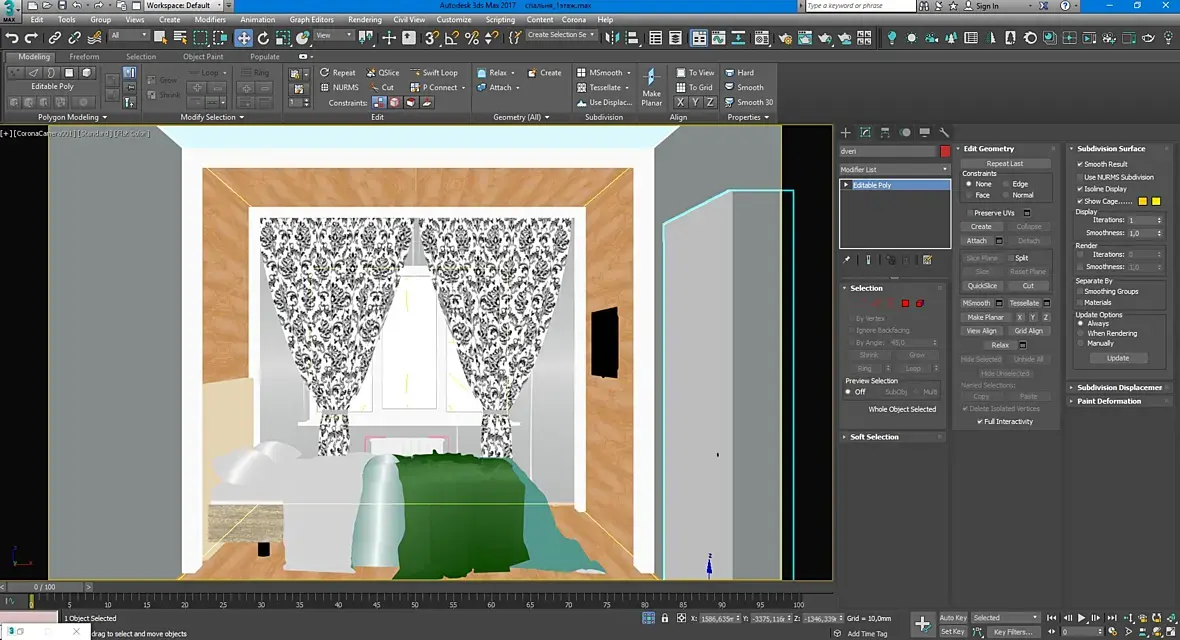Expand the Soft Selection rollout
This screenshot has height=640, width=1180.
(x=874, y=437)
